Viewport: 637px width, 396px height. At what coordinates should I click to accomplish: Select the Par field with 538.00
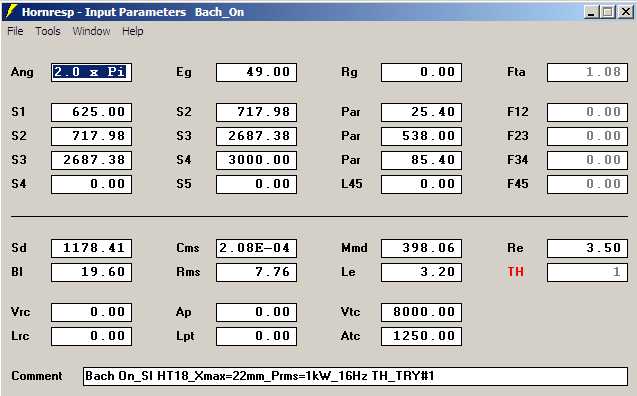point(421,136)
